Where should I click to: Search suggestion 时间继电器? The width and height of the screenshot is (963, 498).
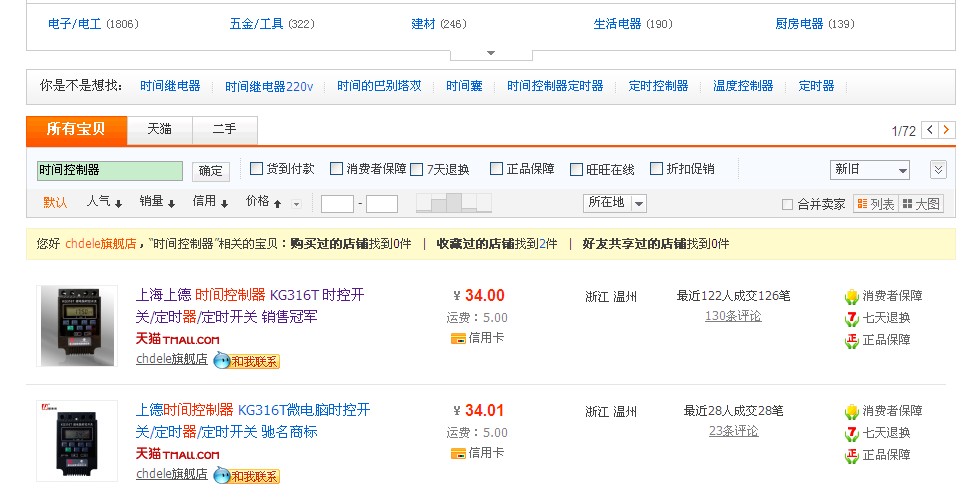coord(170,86)
